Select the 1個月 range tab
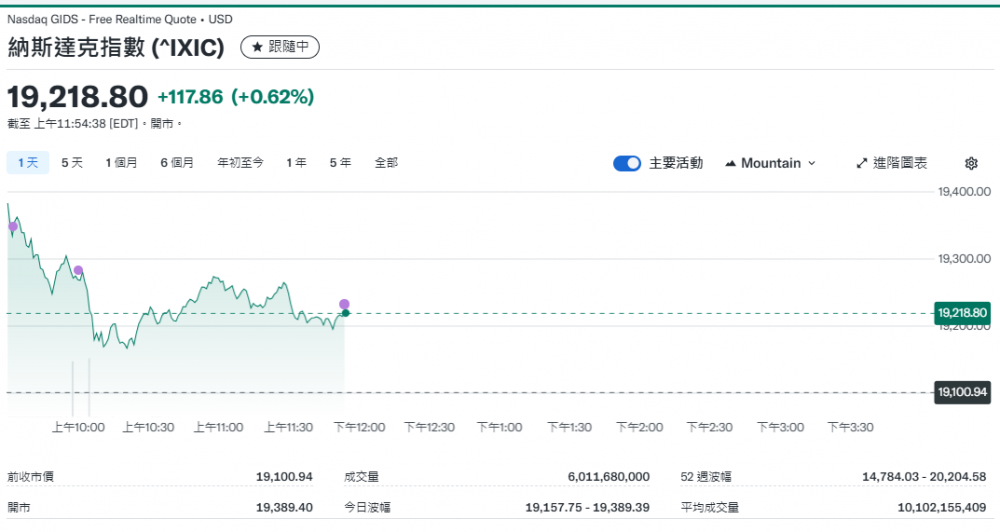 [121, 162]
